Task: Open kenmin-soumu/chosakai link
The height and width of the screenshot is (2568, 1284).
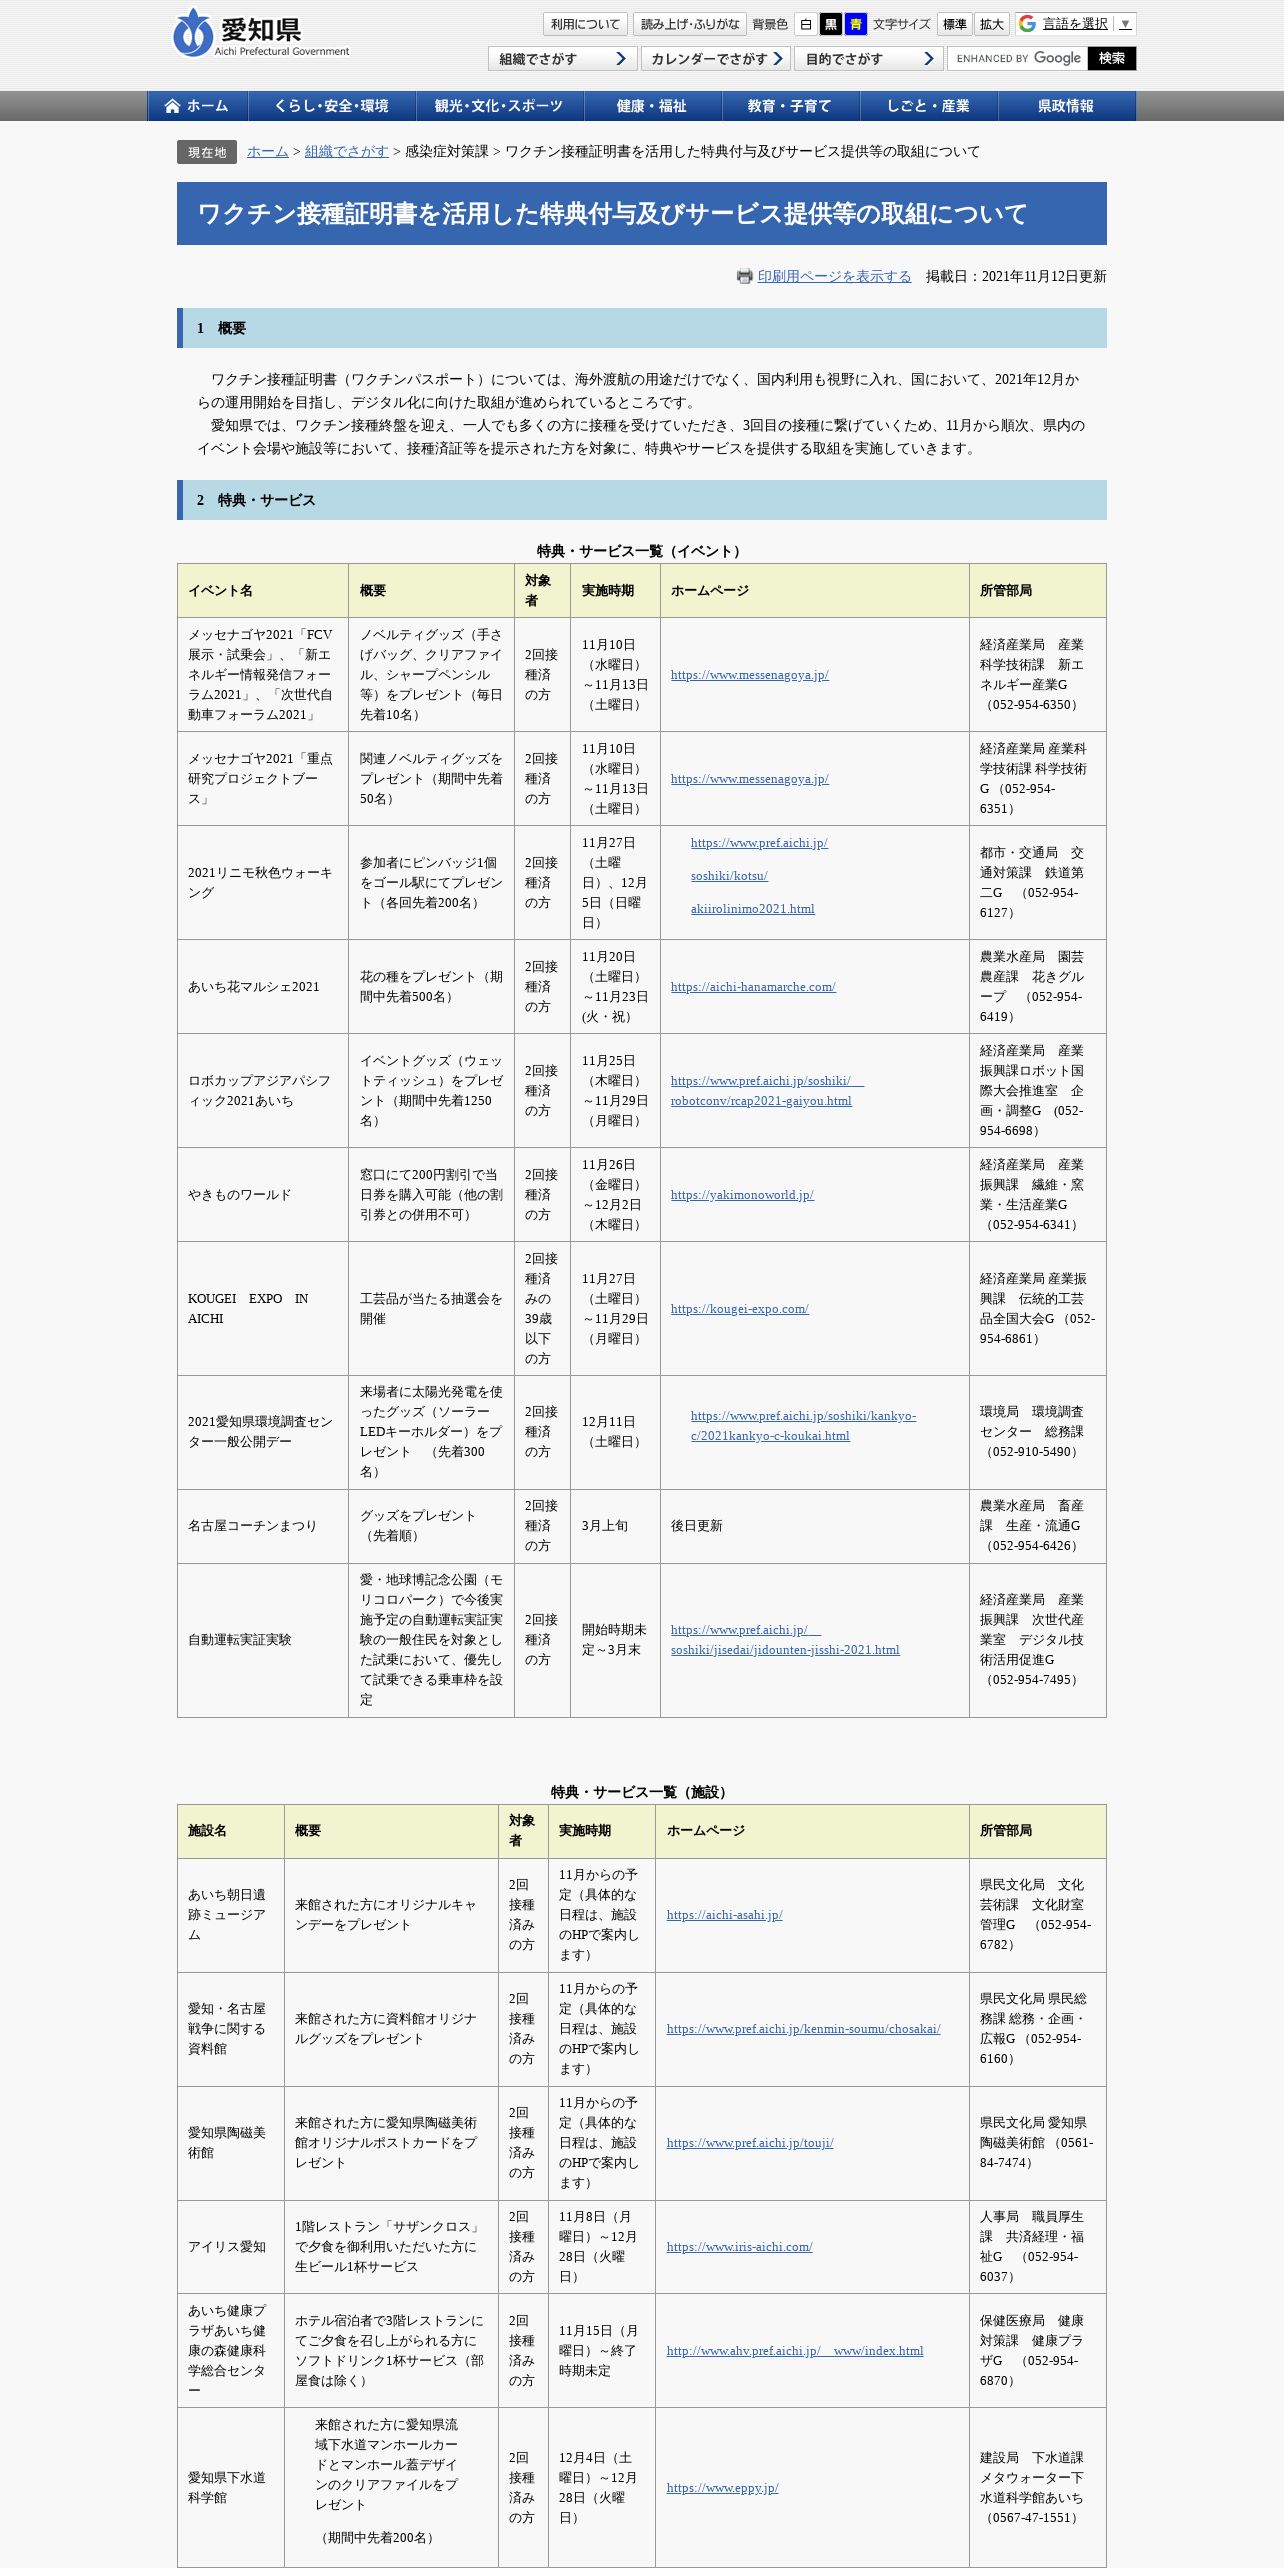Action: pyautogui.click(x=804, y=2029)
